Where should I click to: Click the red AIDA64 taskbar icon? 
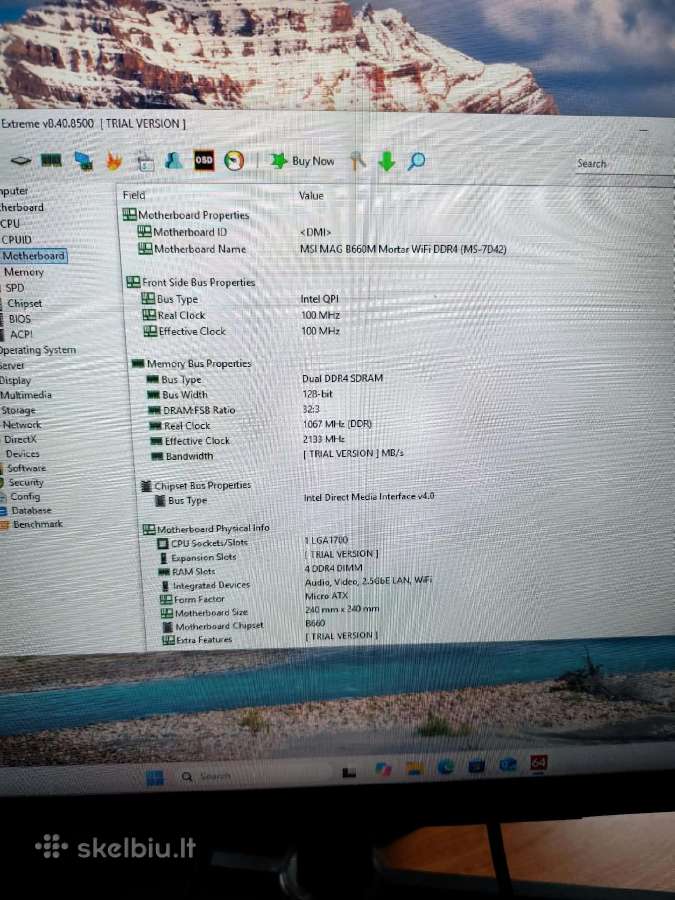point(538,763)
